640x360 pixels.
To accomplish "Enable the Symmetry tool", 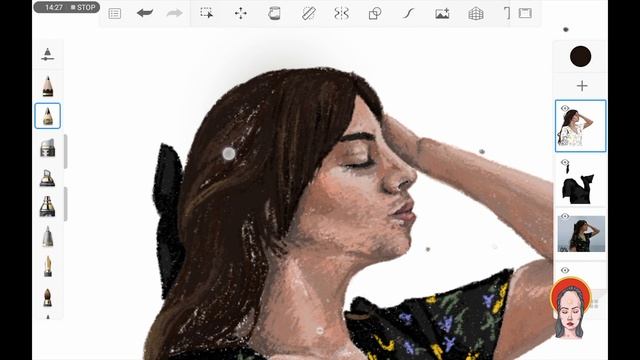I will [x=341, y=13].
